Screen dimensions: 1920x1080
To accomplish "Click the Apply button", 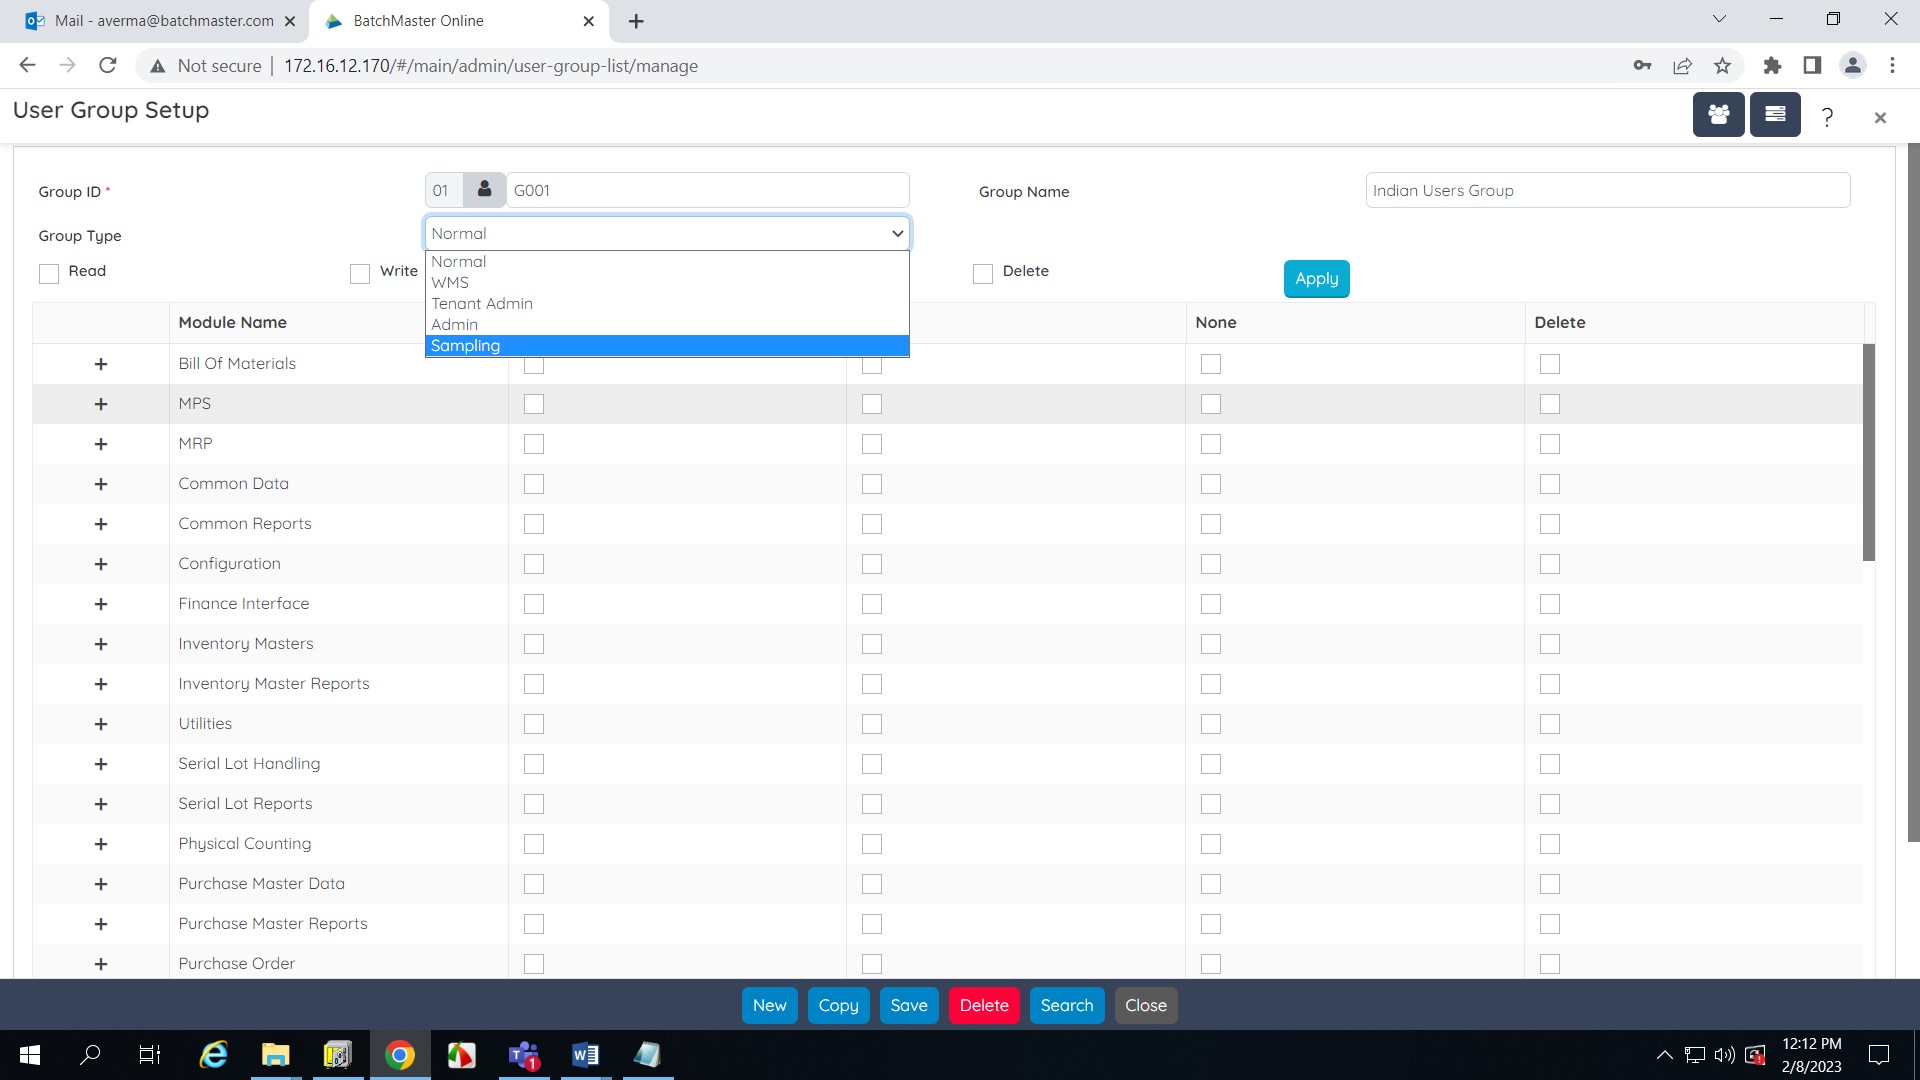I will [1316, 279].
